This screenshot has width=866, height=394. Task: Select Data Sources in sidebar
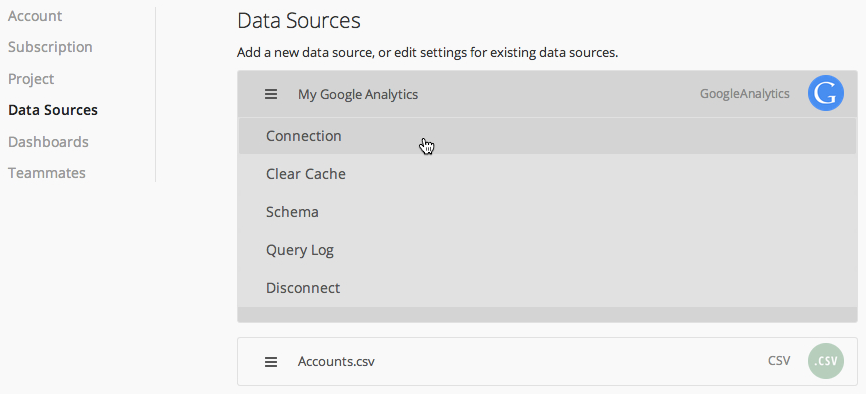pos(53,110)
